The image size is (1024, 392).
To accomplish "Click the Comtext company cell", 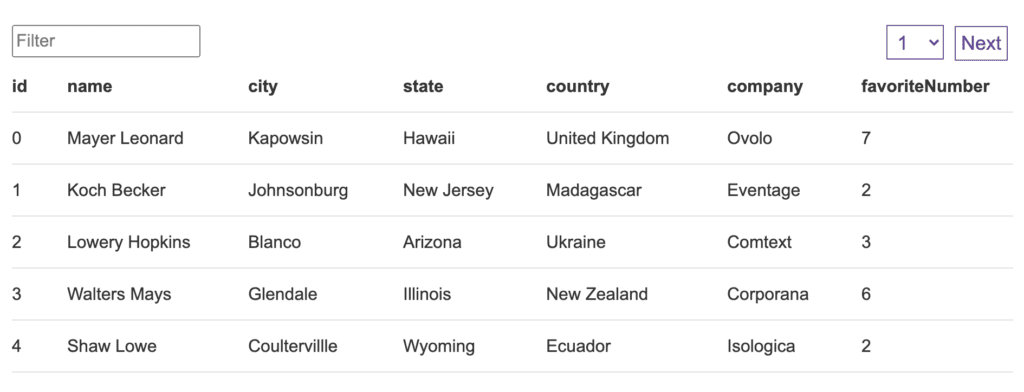I will coord(759,242).
